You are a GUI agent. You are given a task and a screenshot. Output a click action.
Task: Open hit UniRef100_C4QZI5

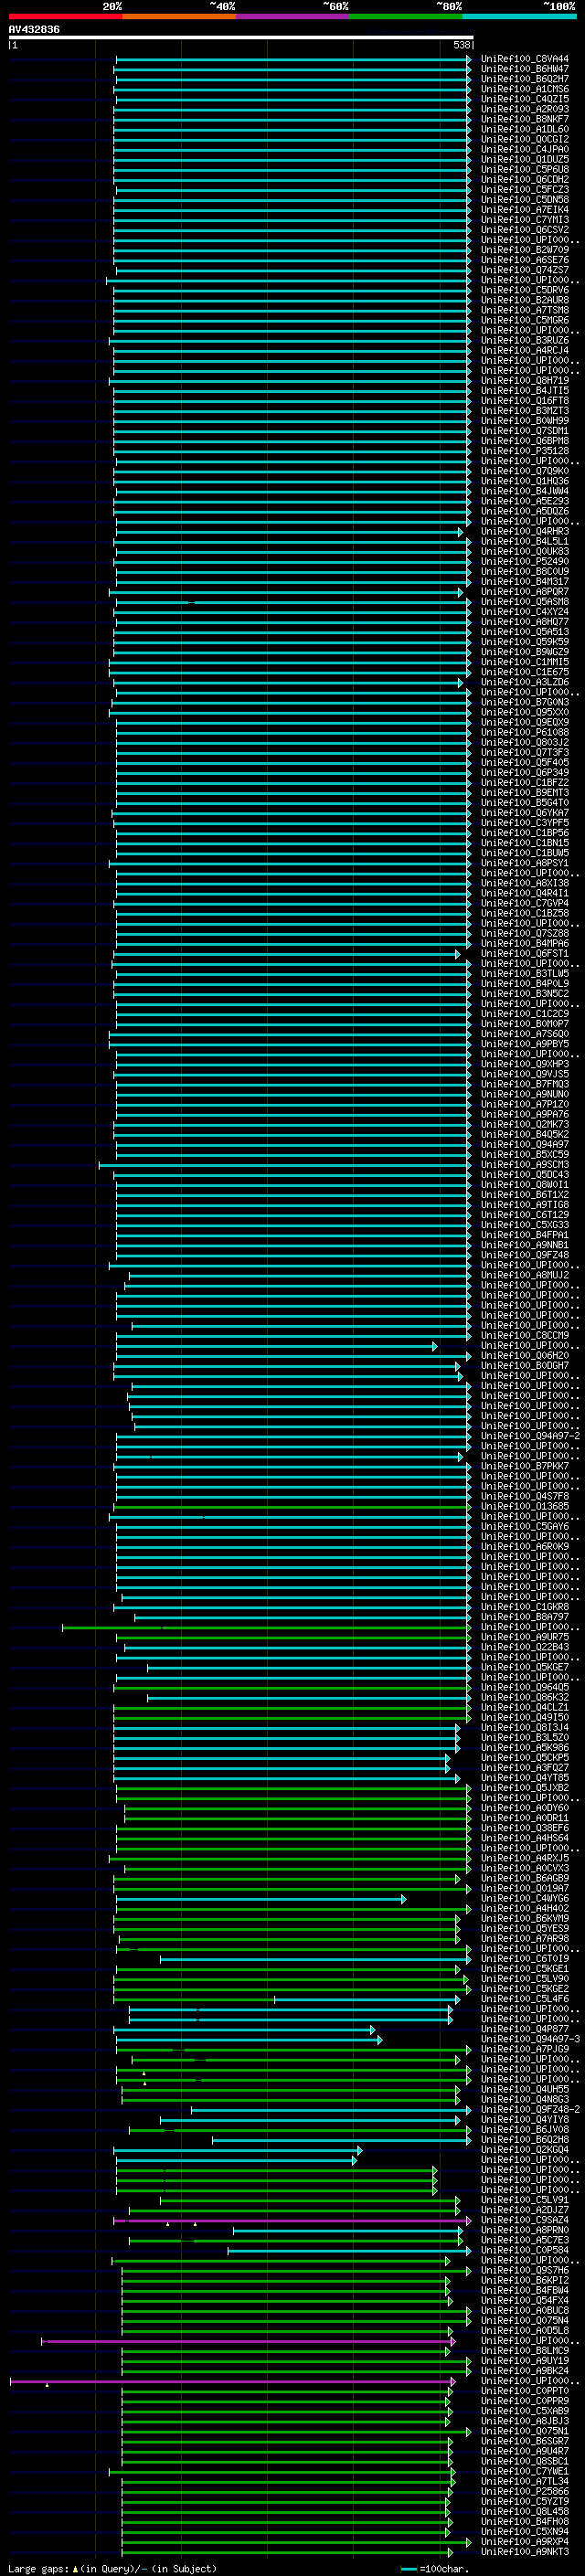(x=525, y=99)
